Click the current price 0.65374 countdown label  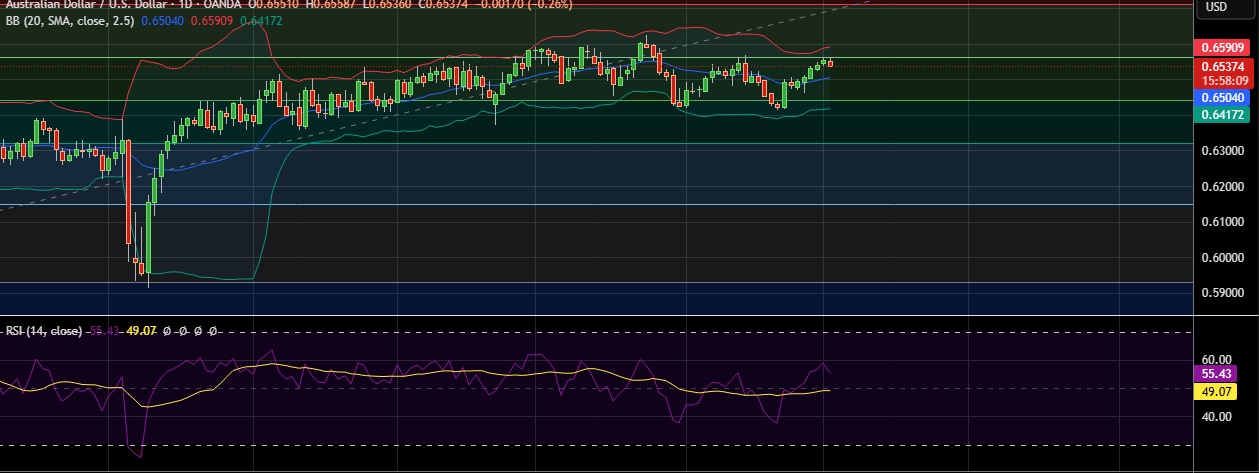pos(1222,72)
